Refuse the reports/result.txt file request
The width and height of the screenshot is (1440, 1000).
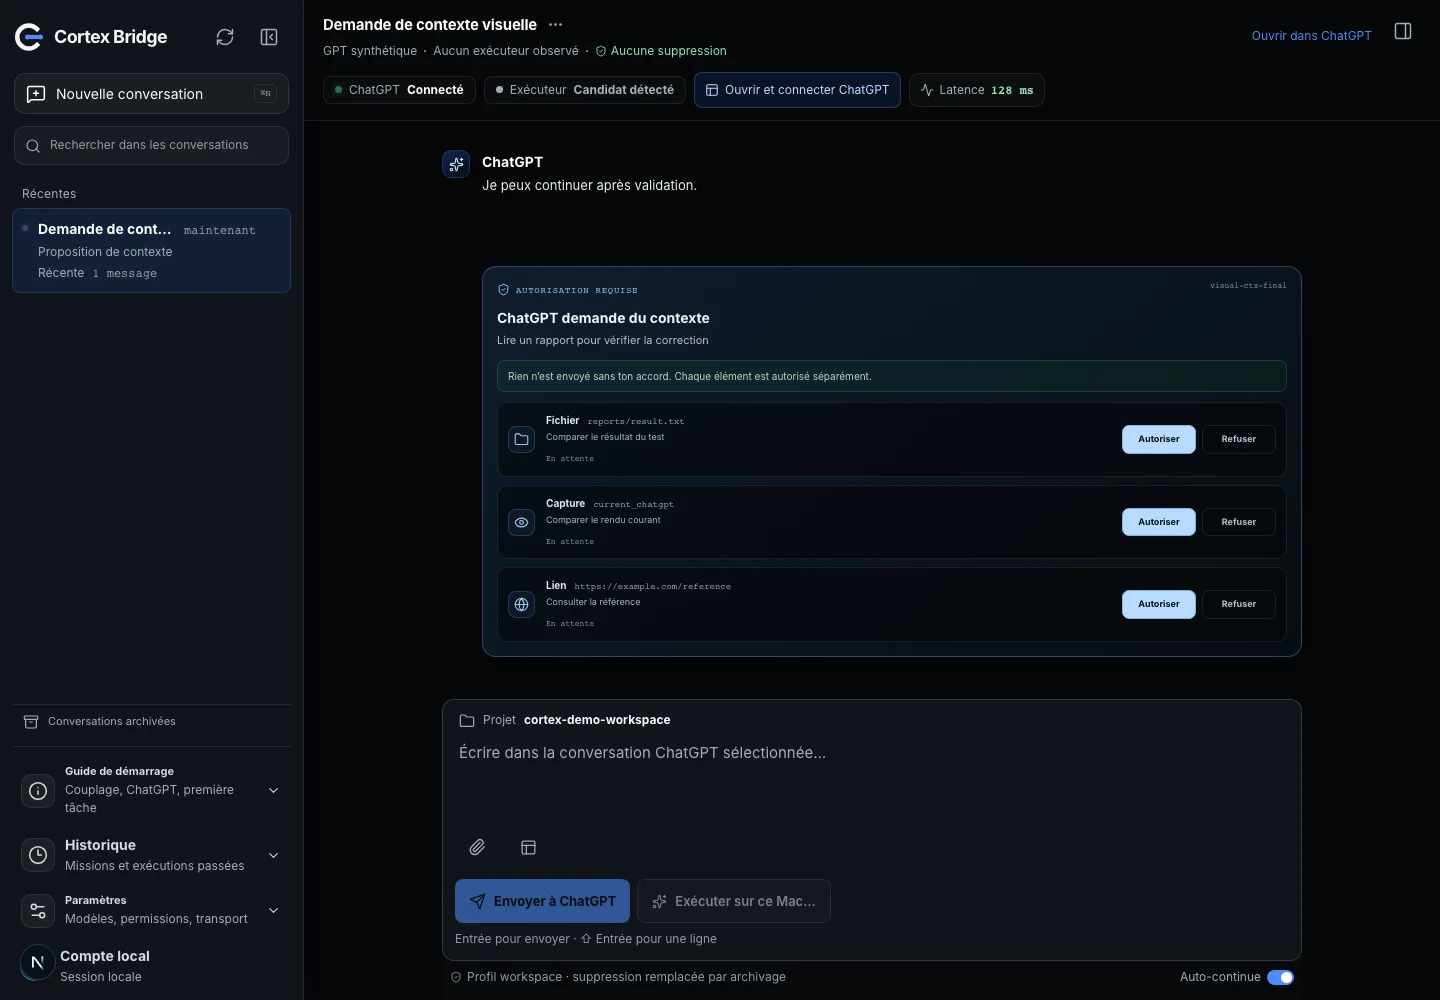click(1238, 439)
